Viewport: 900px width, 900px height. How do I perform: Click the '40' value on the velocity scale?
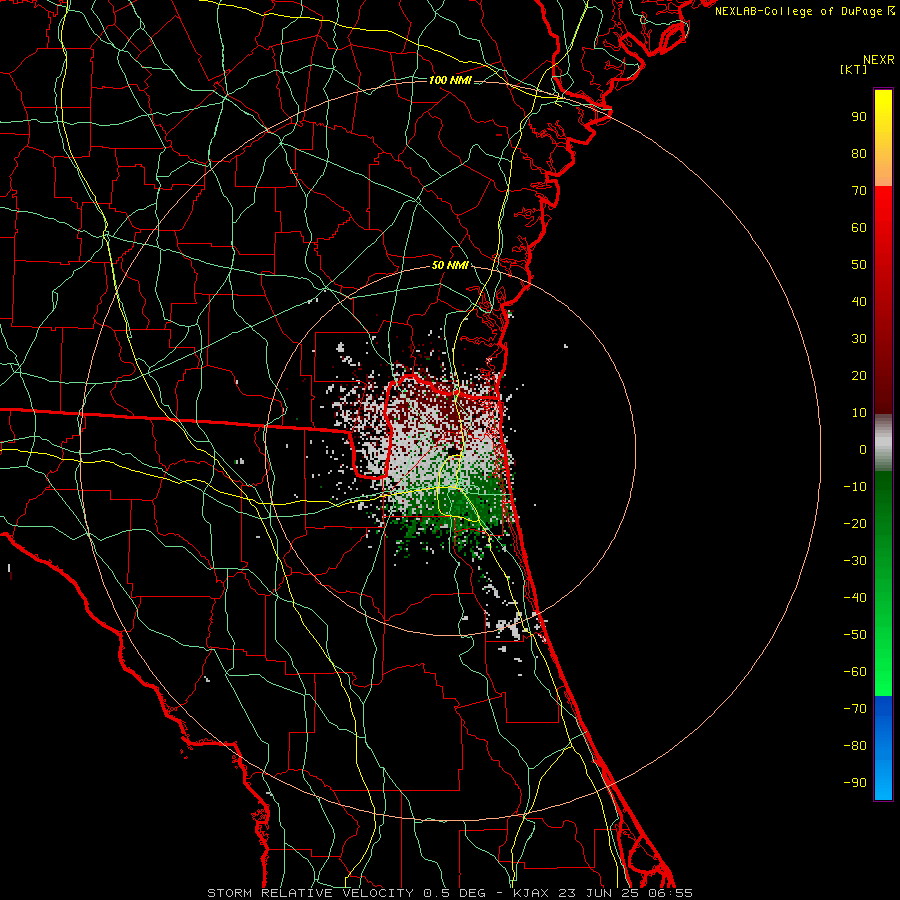[859, 301]
